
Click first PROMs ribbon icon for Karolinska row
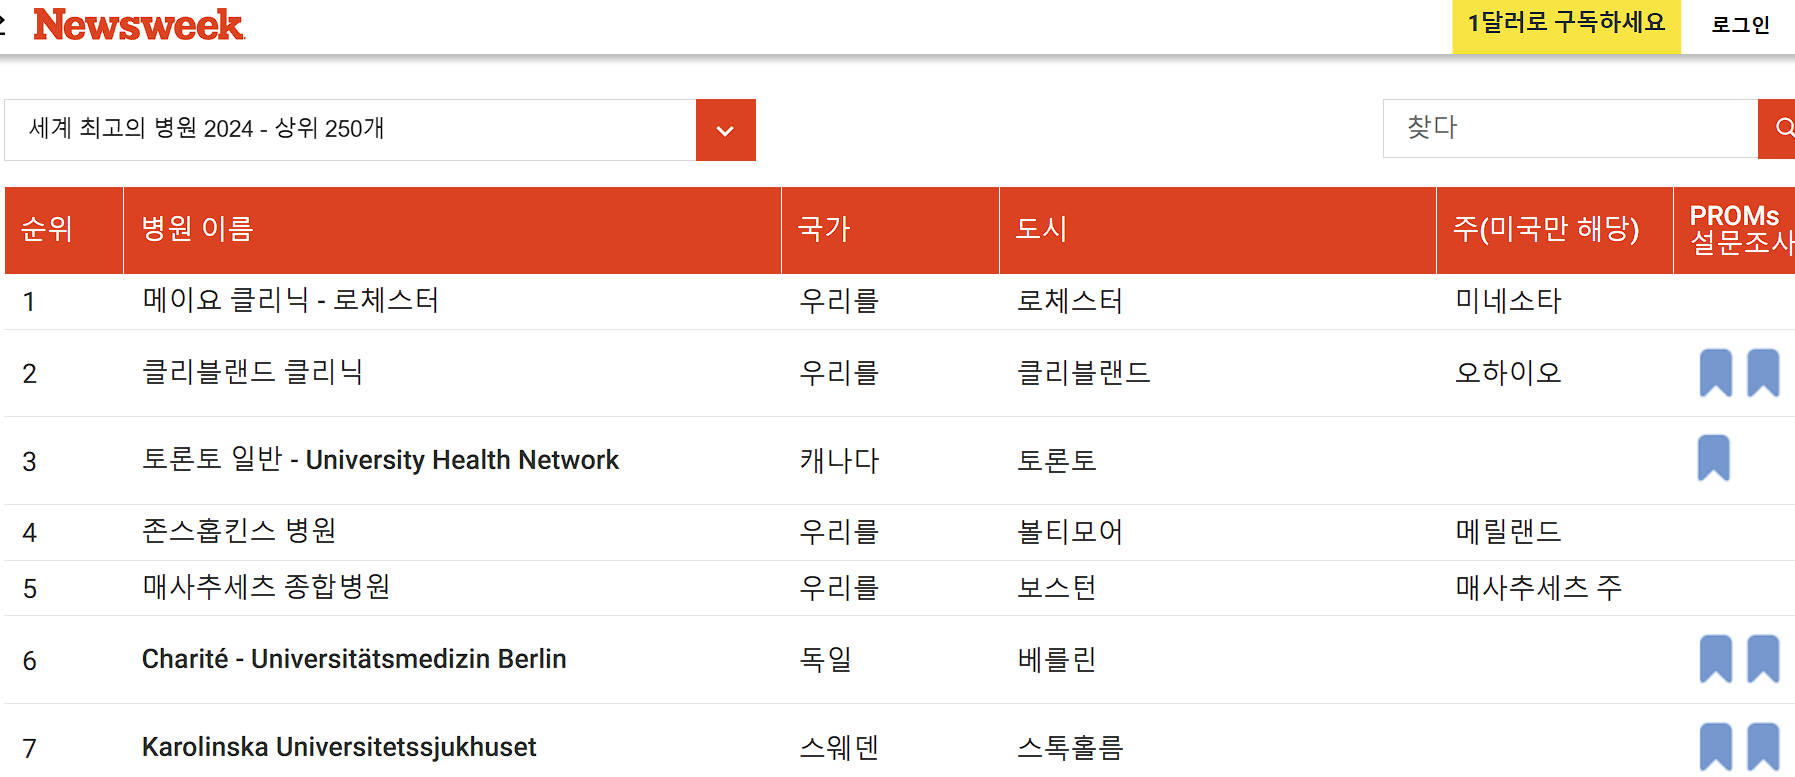pos(1716,747)
